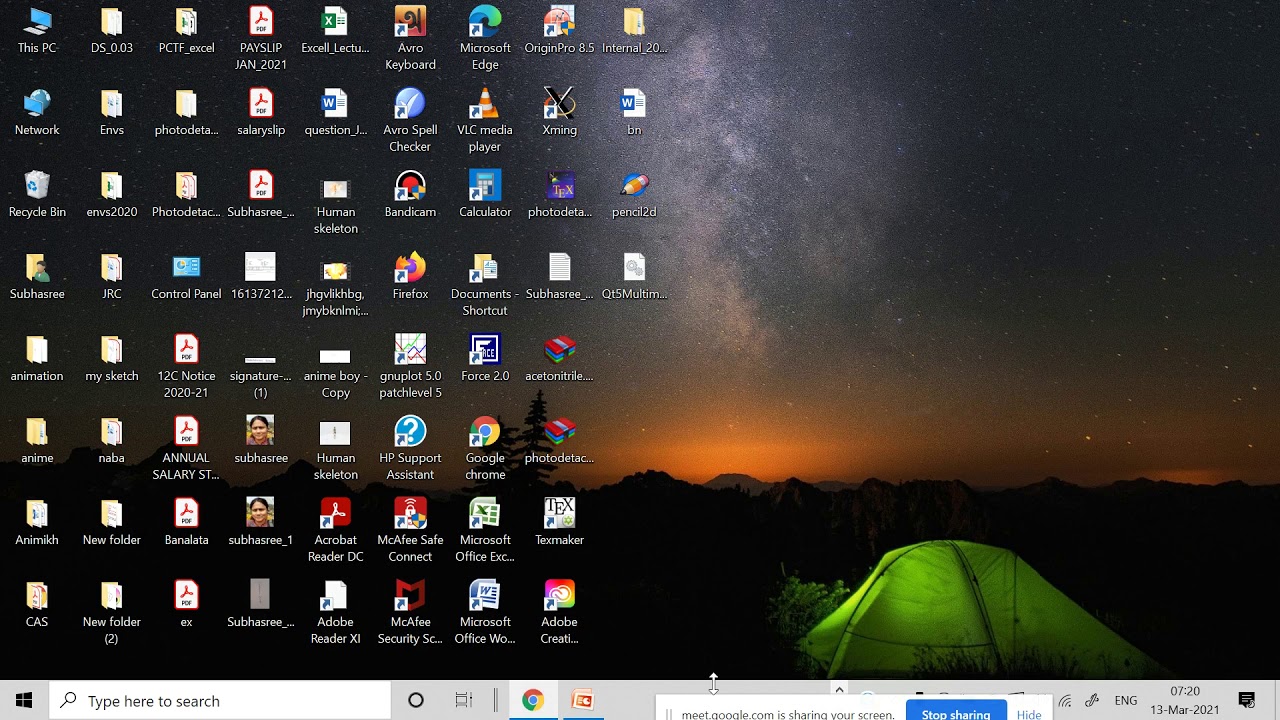Select the HP Support Assistant shortcut
This screenshot has height=720, width=1280.
(x=410, y=449)
